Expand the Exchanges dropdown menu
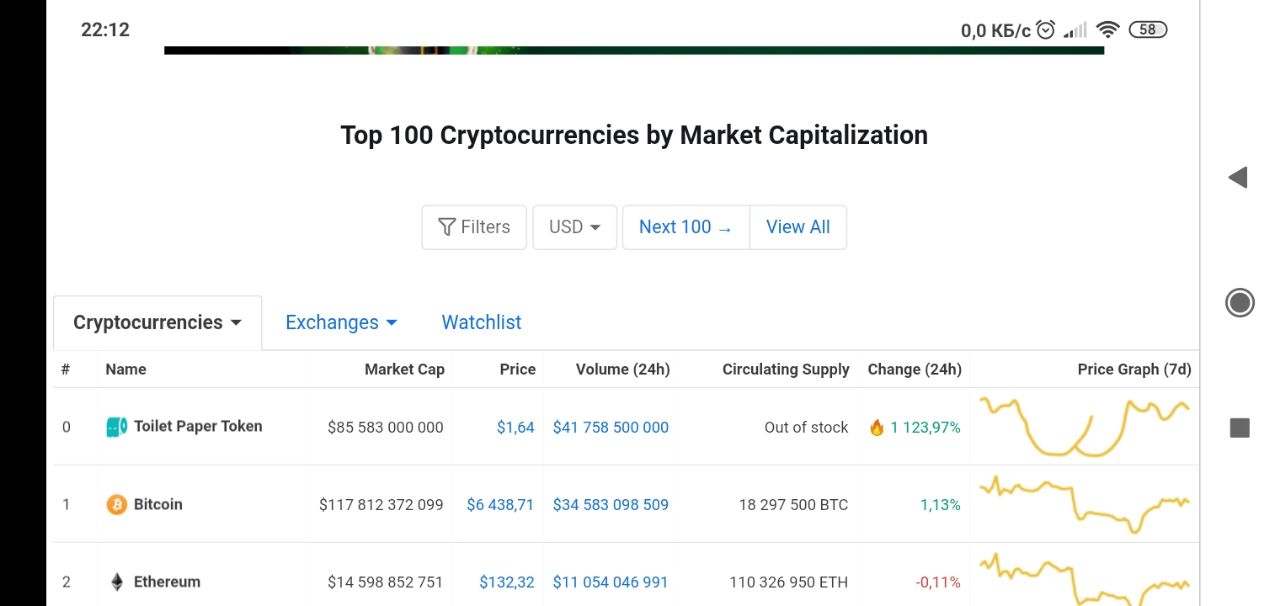 pyautogui.click(x=341, y=322)
